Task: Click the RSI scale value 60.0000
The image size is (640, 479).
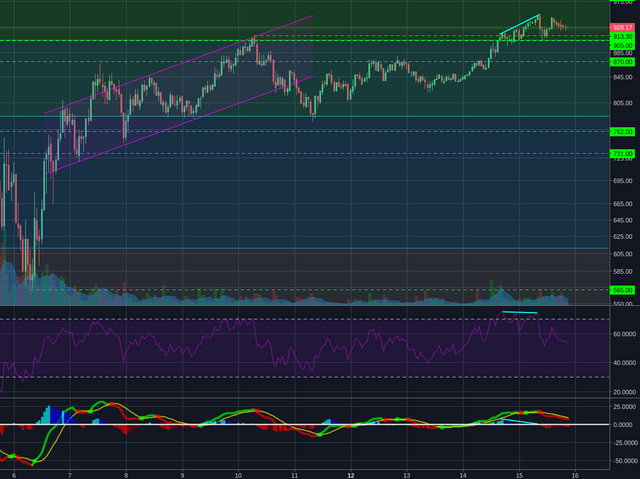Action: click(624, 334)
